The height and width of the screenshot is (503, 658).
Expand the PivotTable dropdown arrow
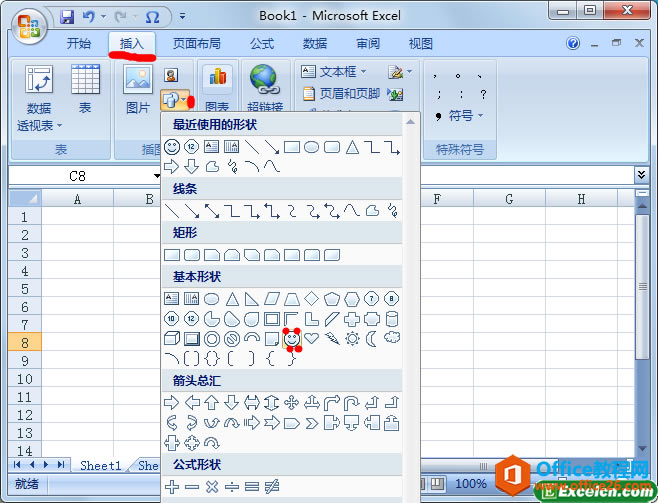59,125
